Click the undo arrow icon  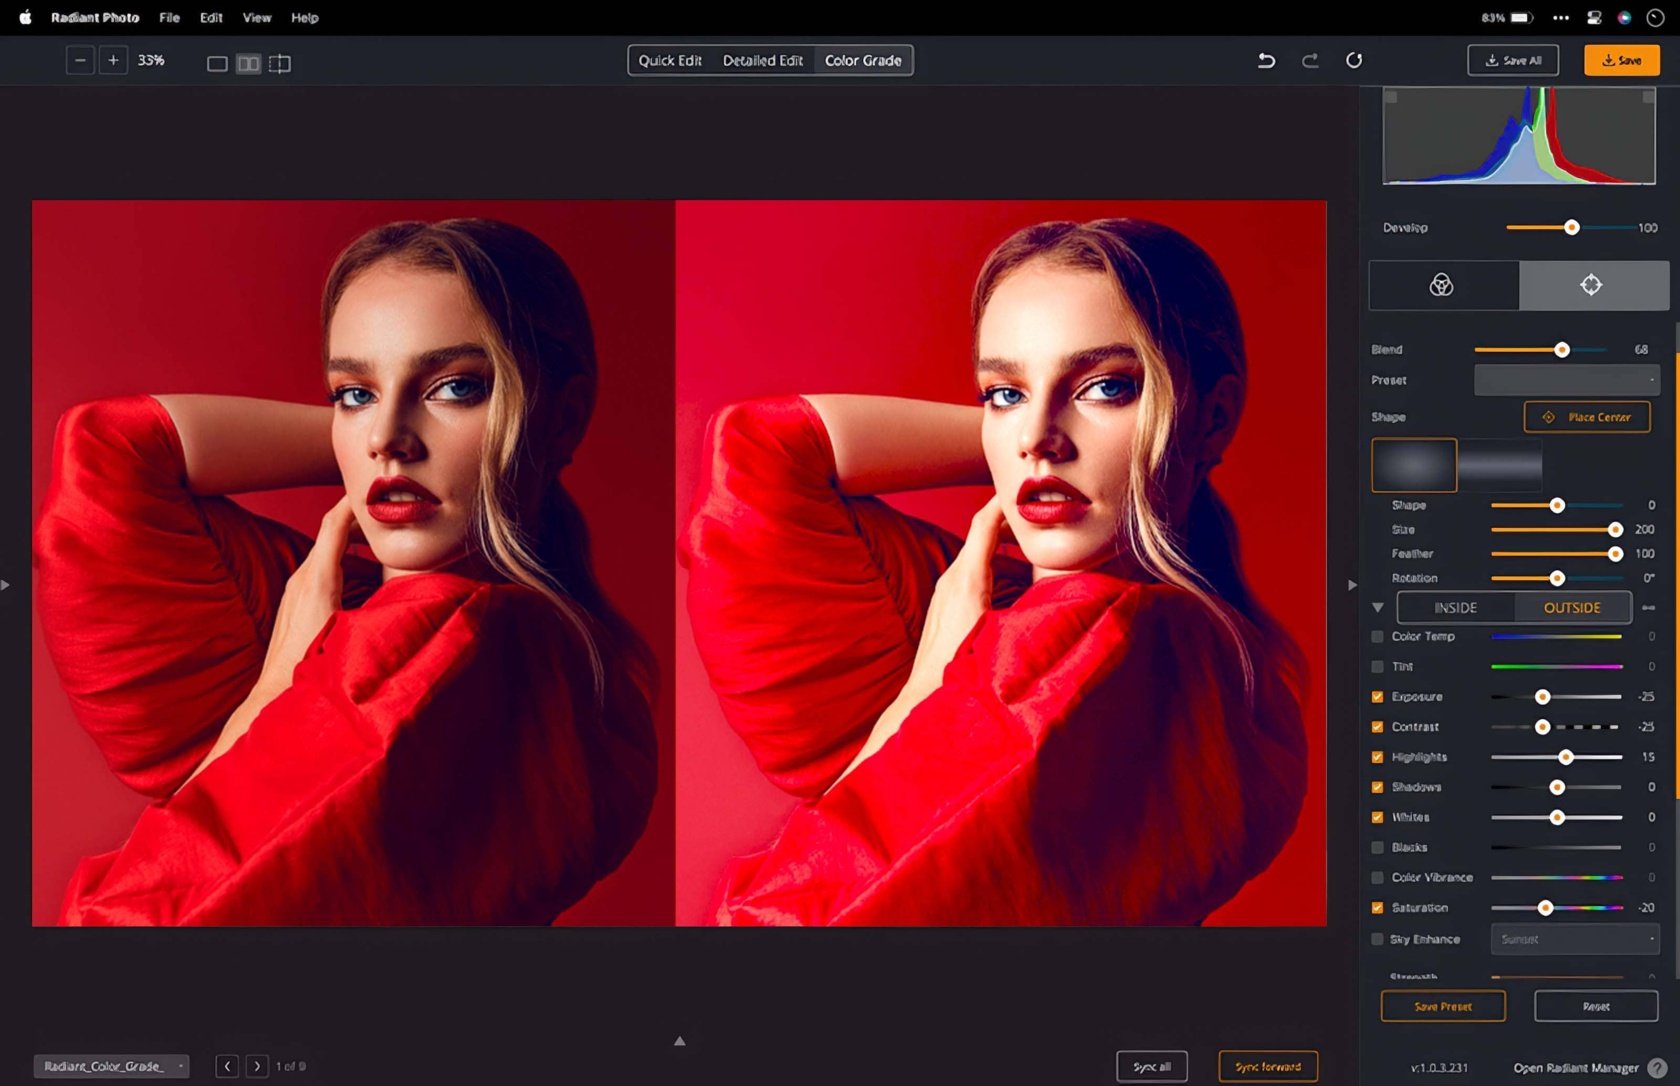click(1266, 60)
